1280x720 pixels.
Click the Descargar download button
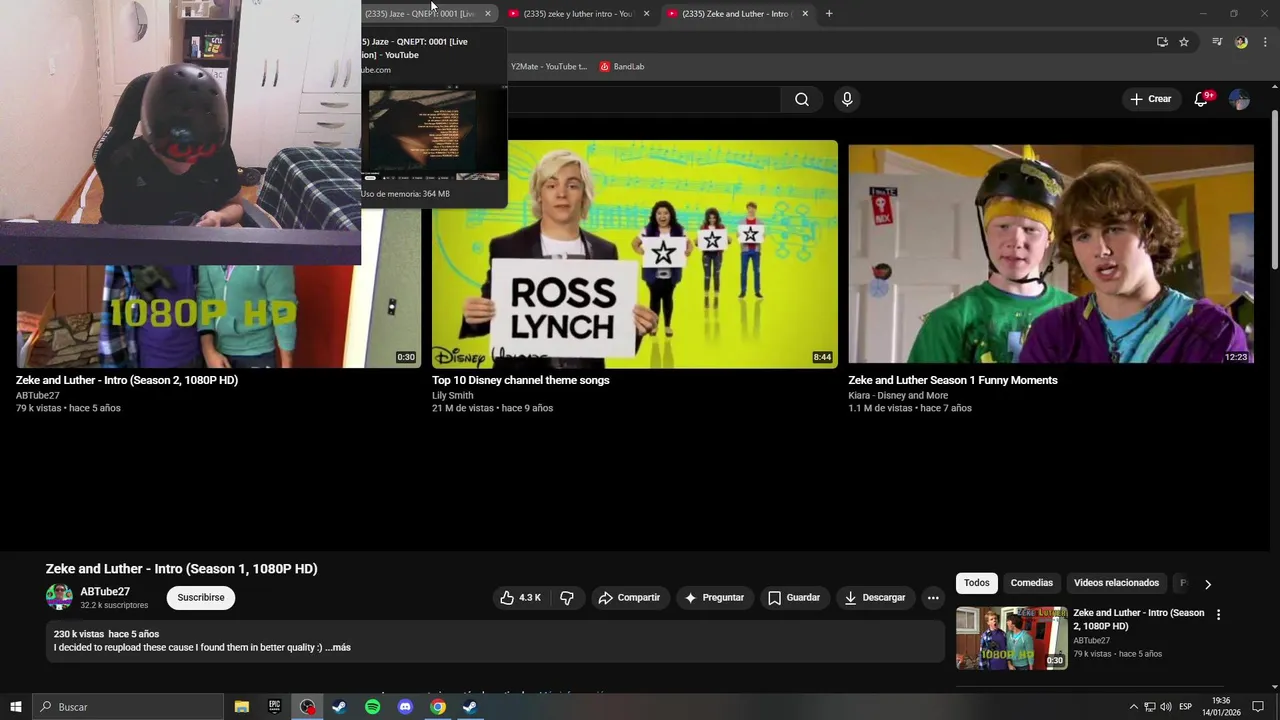(x=875, y=598)
